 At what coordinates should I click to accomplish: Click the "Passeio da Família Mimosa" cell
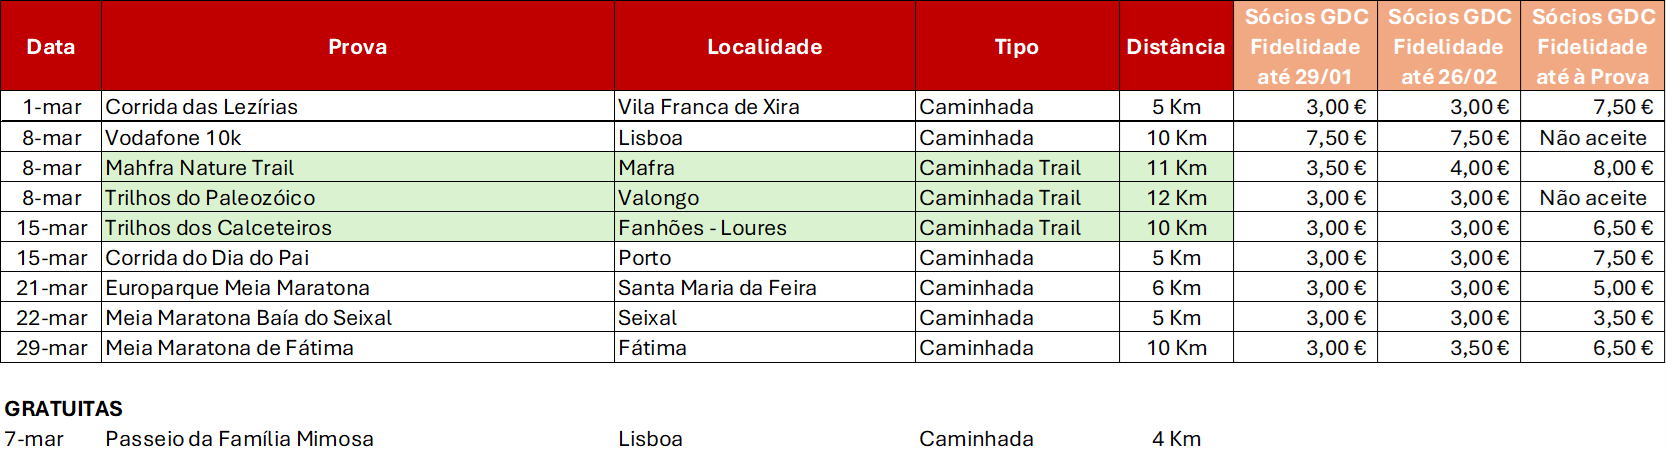point(239,439)
